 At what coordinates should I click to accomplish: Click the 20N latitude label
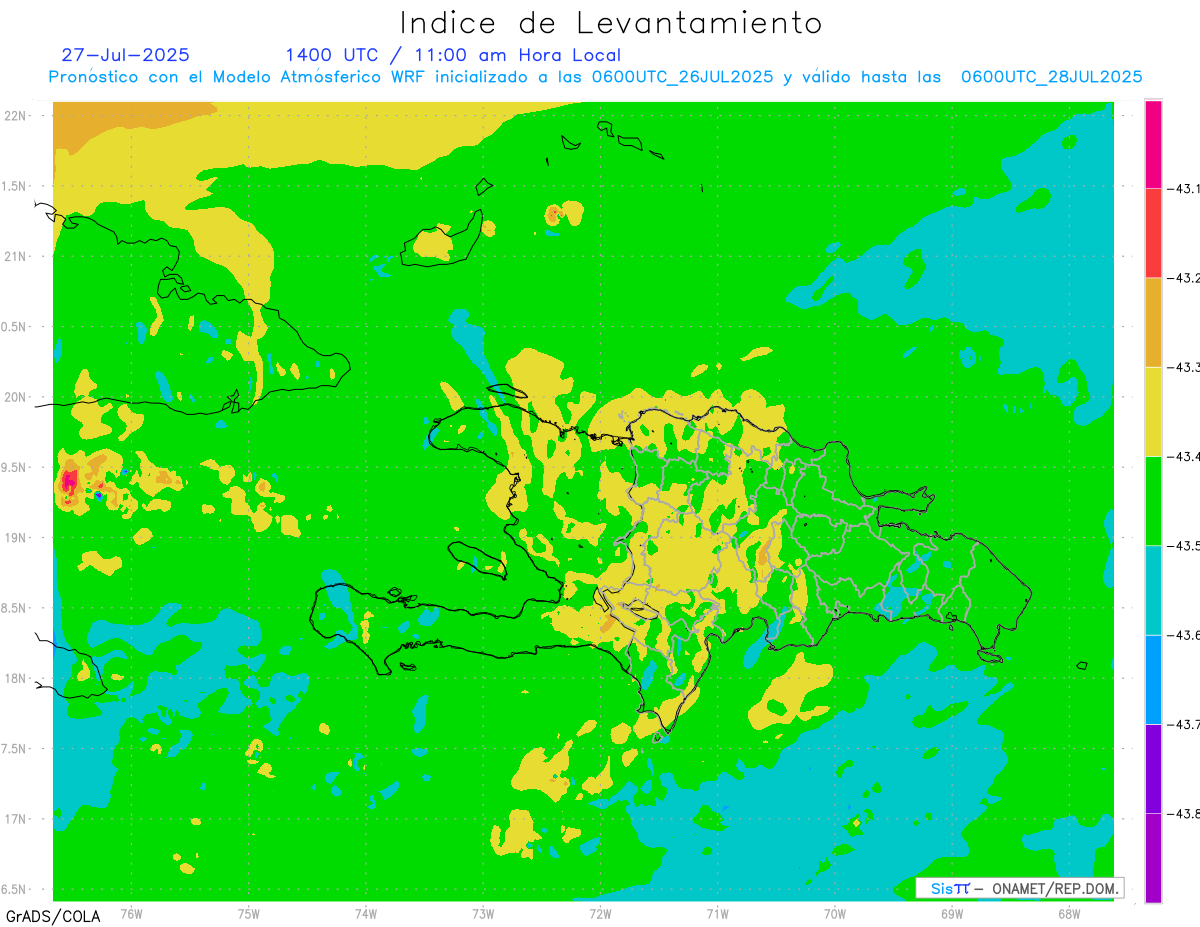tap(17, 397)
